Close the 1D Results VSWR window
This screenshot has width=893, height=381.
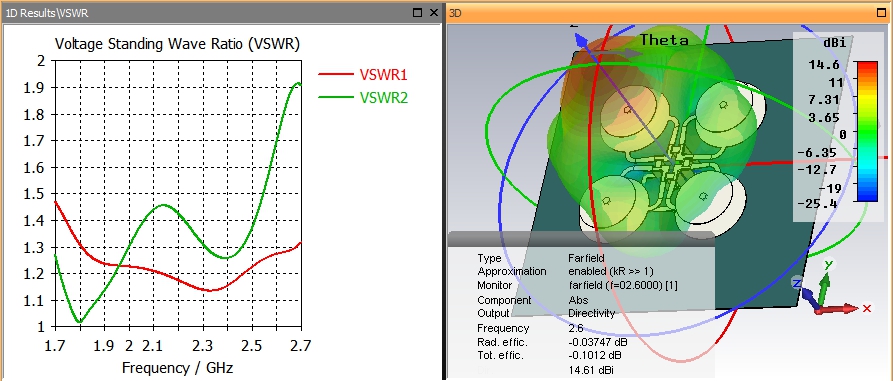tap(434, 13)
